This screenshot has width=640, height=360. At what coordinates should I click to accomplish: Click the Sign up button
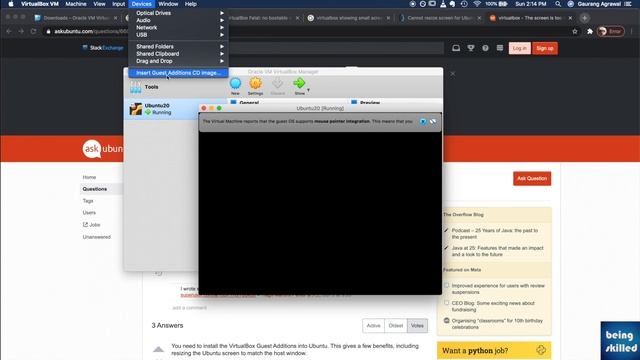[x=545, y=48]
